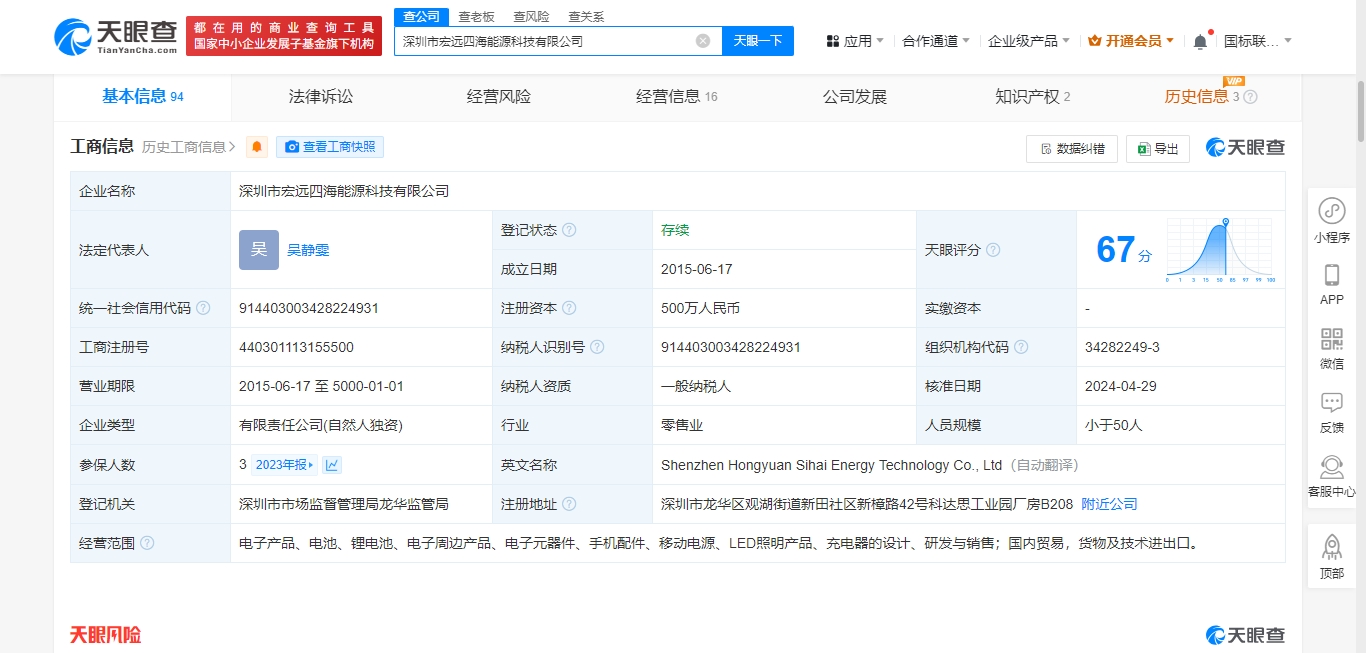Switch to the 公司发展 tab
Image resolution: width=1366 pixels, height=653 pixels.
tap(855, 97)
